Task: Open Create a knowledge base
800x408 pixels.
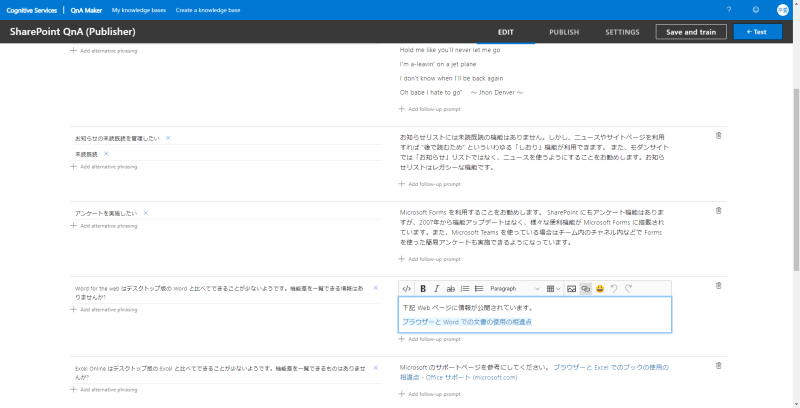Action: coord(208,10)
